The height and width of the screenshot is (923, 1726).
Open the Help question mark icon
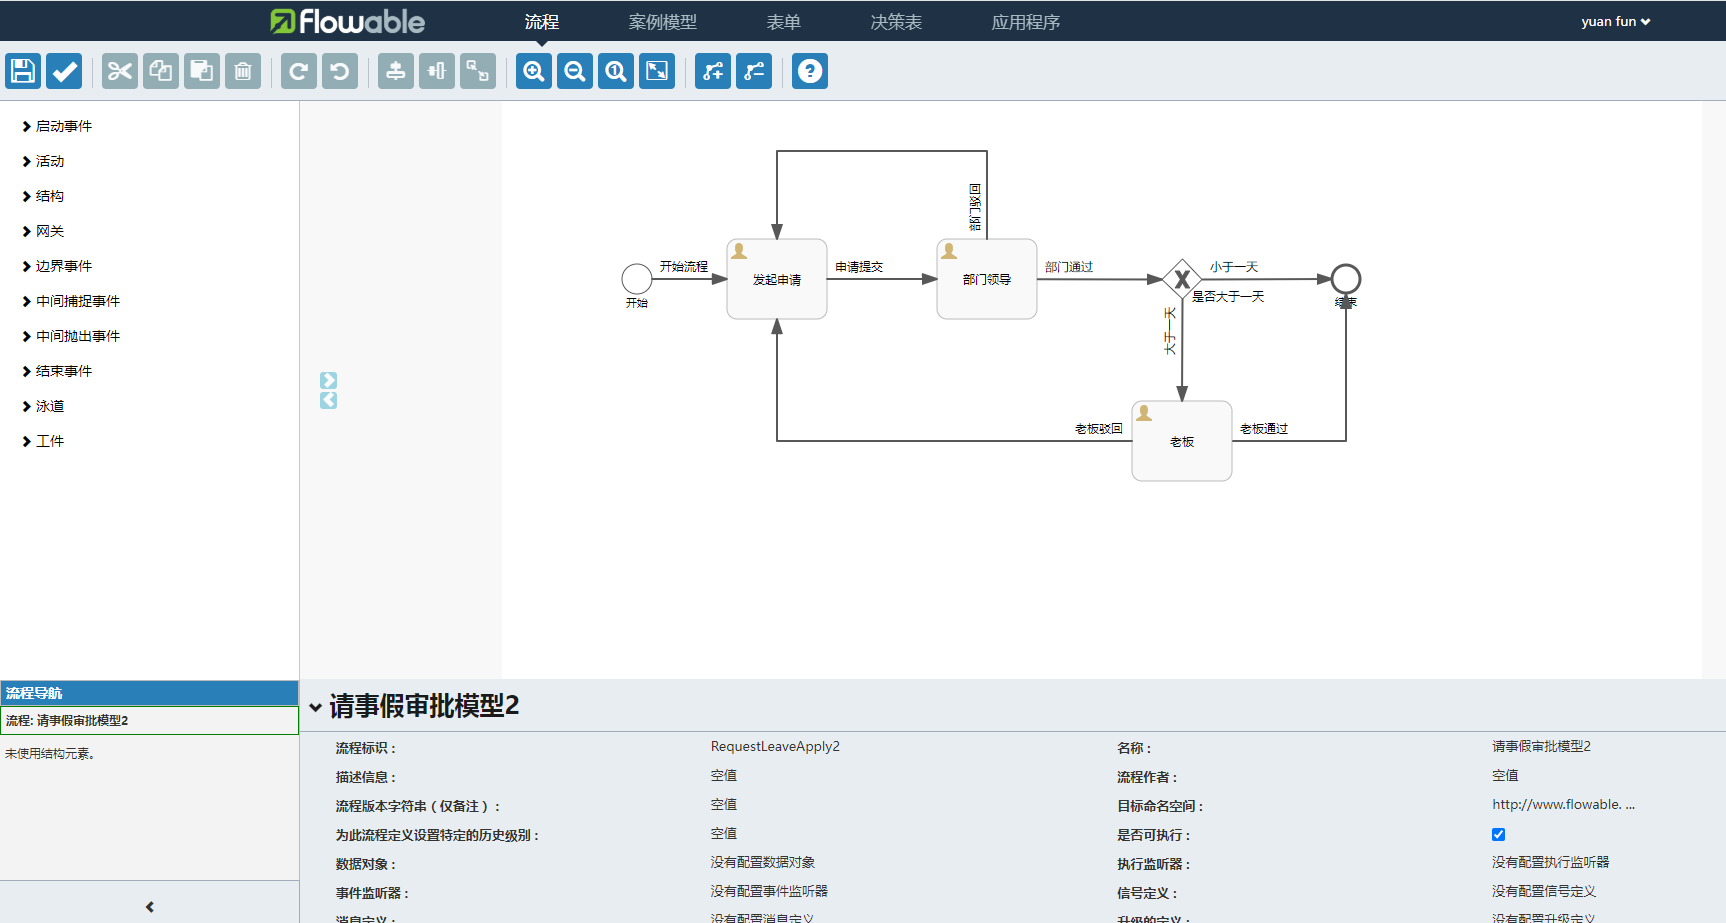(x=810, y=71)
